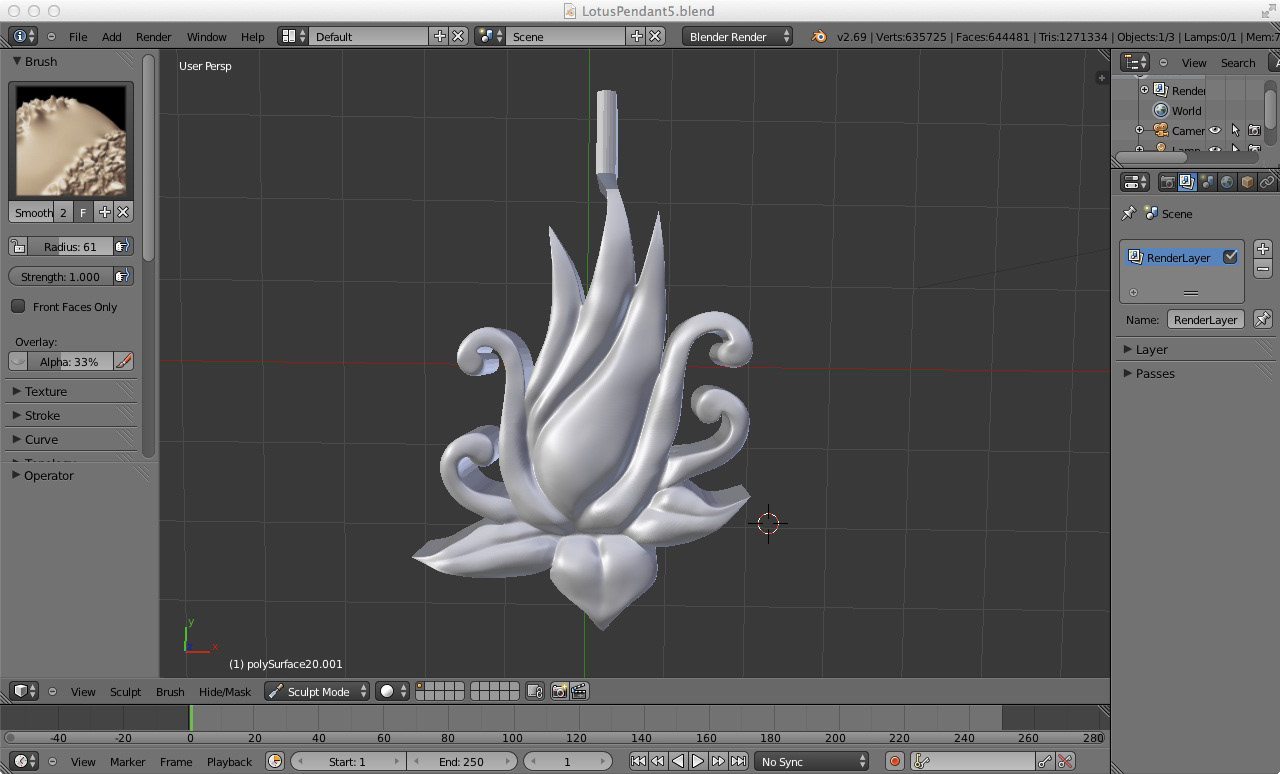This screenshot has height=774, width=1280.
Task: Select the Scene tab in Properties
Action: click(x=1207, y=182)
